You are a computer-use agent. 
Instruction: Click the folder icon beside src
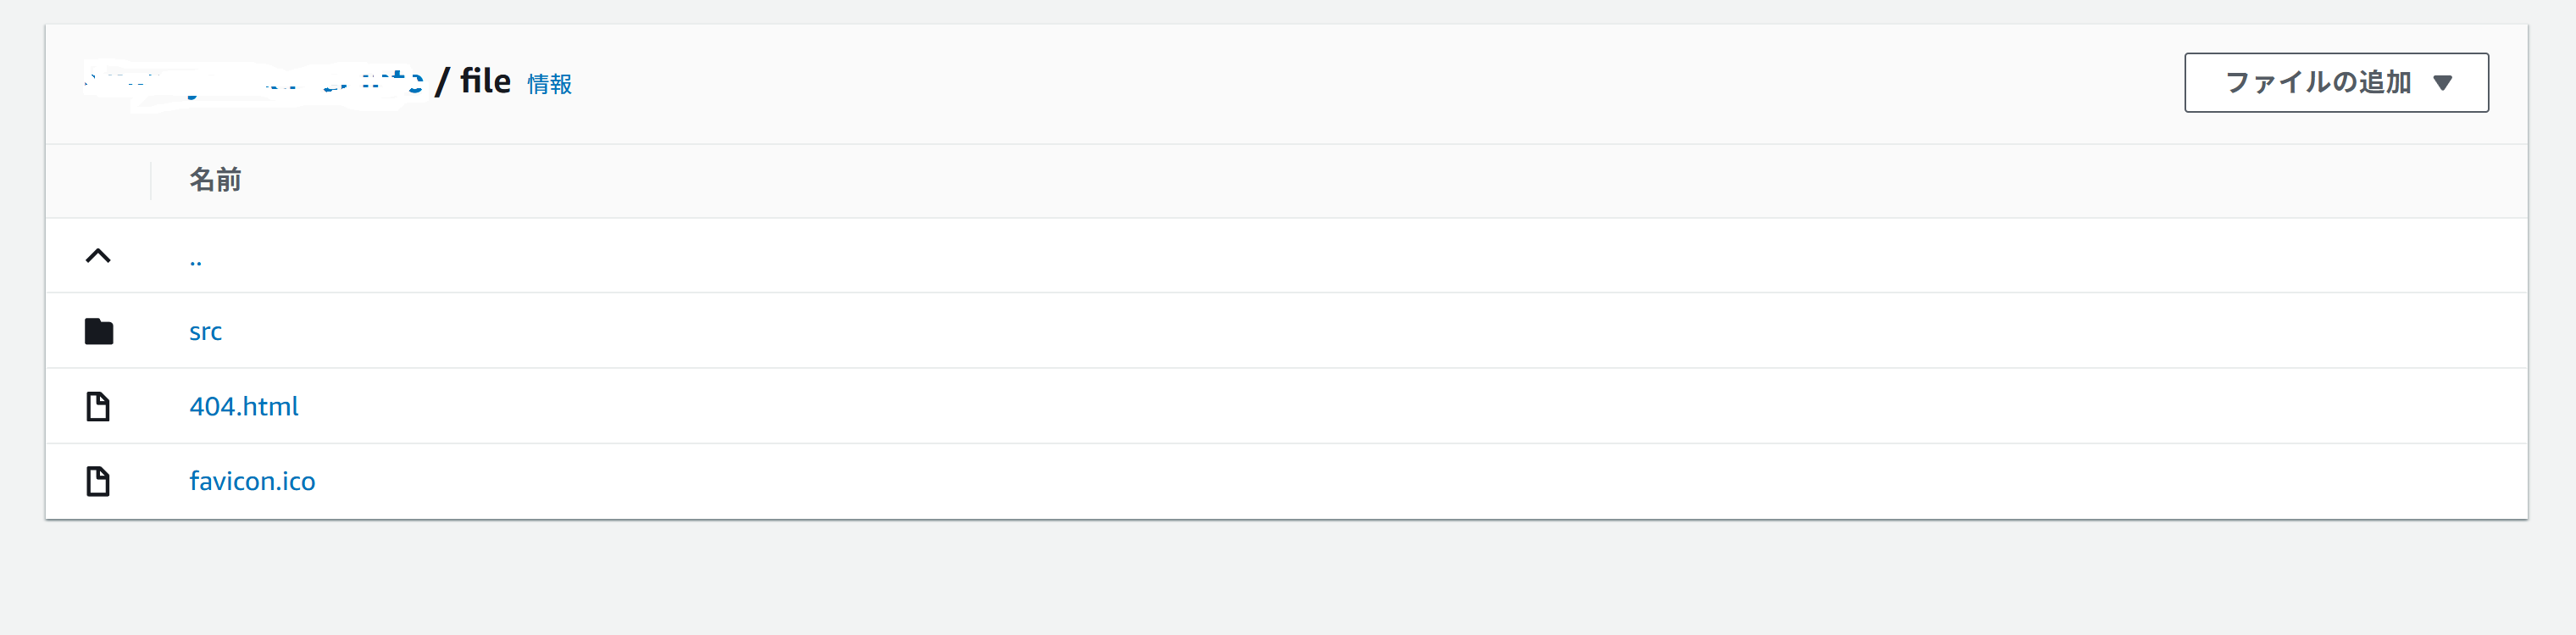(x=98, y=331)
